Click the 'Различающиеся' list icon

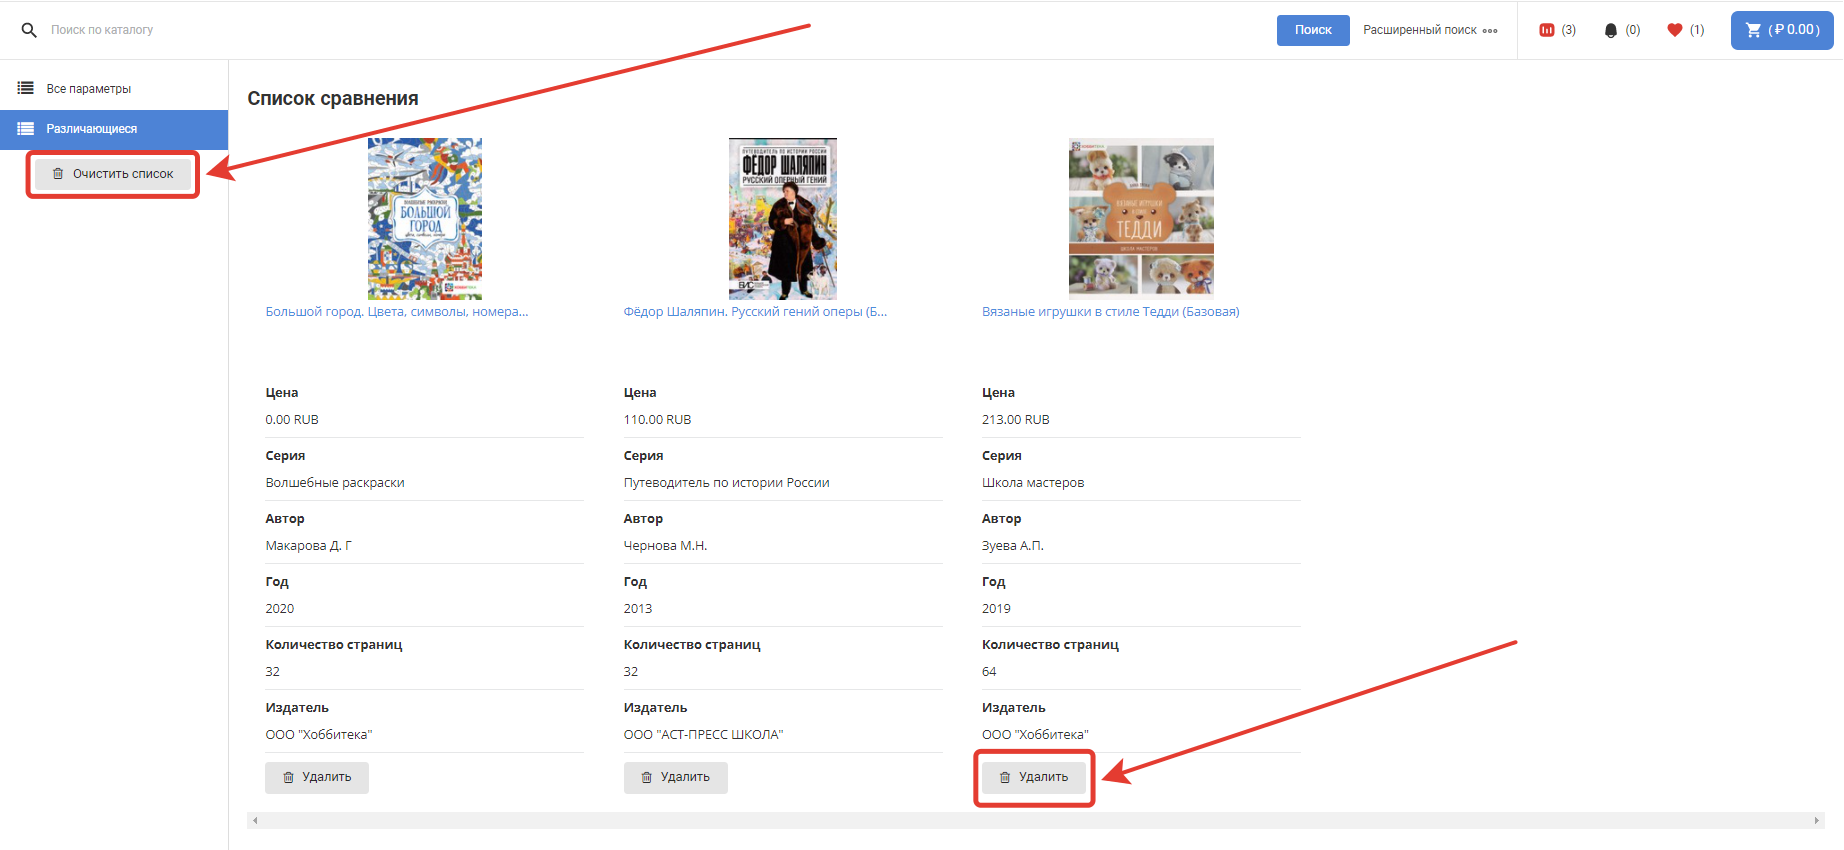click(26, 129)
